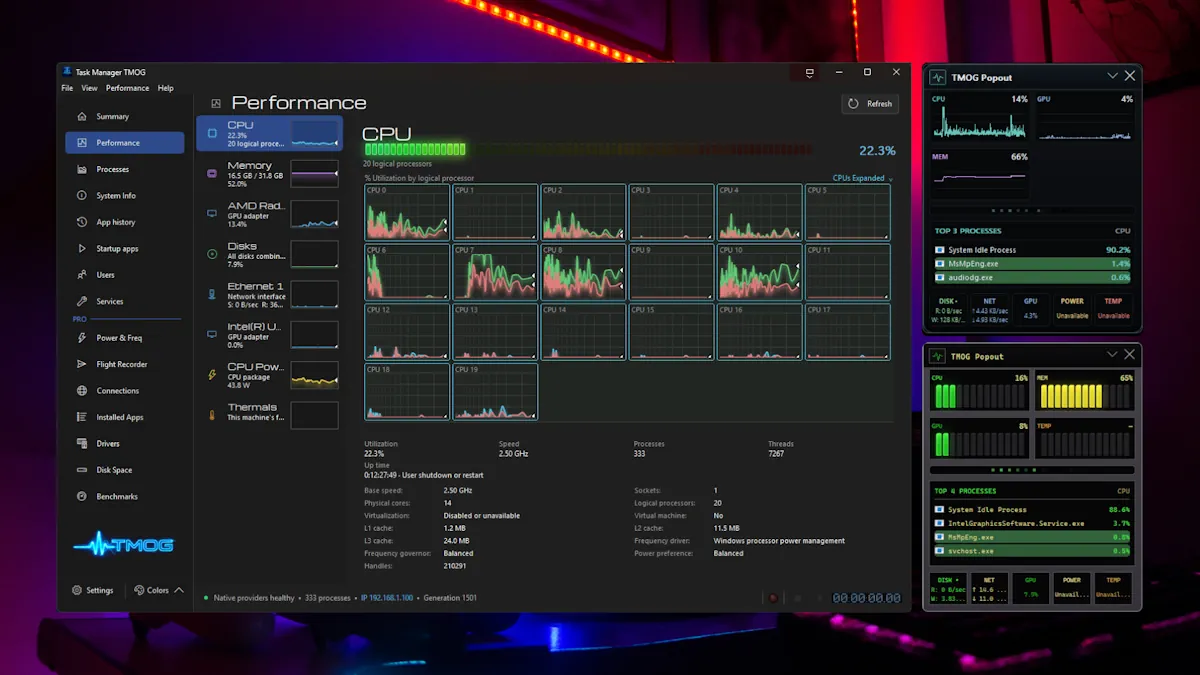
Task: Click the Installed Apps grid icon
Action: pos(82,417)
